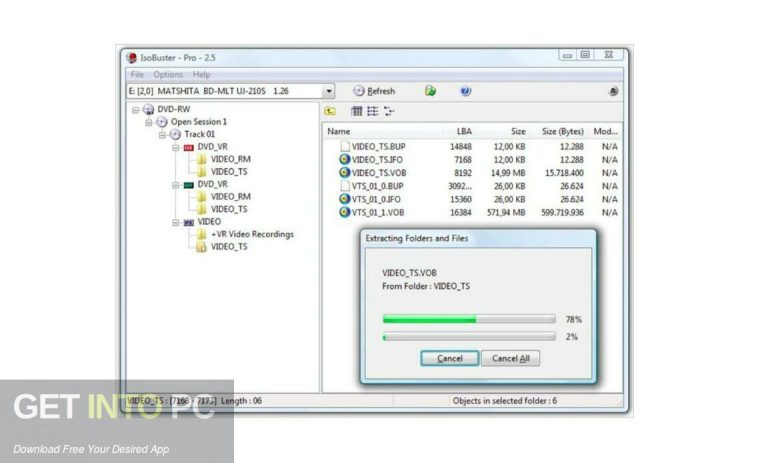
Task: Click the Track 01 disc icon
Action: (x=175, y=134)
